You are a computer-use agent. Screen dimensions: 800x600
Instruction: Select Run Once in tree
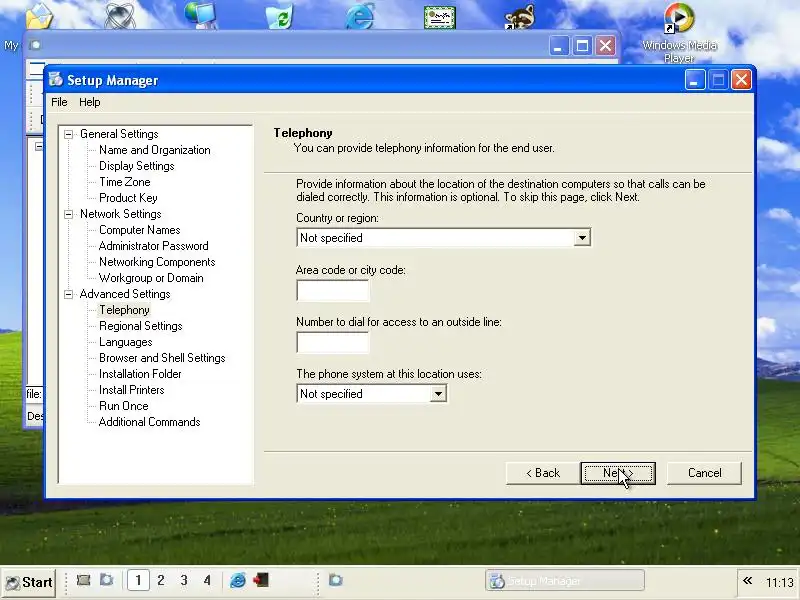[x=123, y=406]
